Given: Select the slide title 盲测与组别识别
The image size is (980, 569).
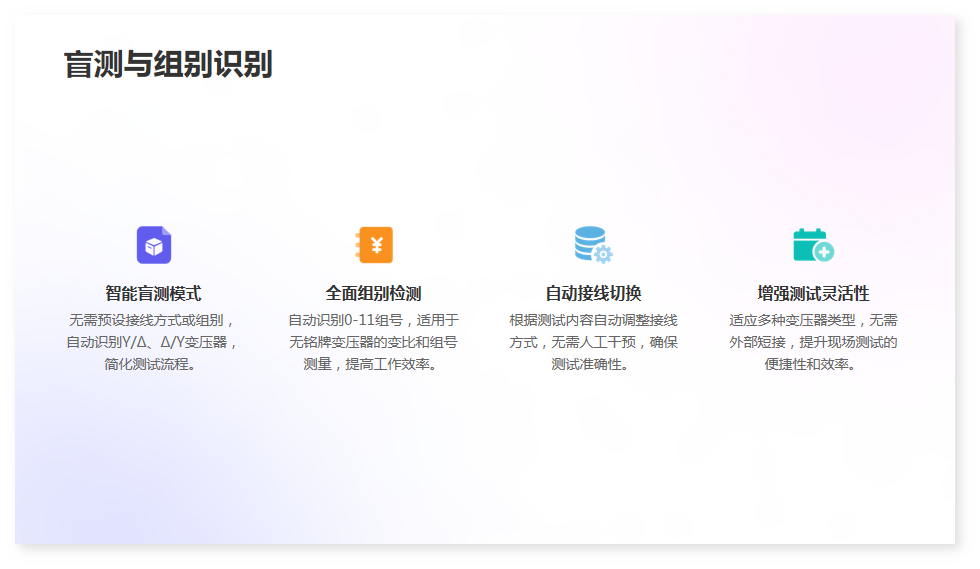Looking at the screenshot, I should [168, 64].
